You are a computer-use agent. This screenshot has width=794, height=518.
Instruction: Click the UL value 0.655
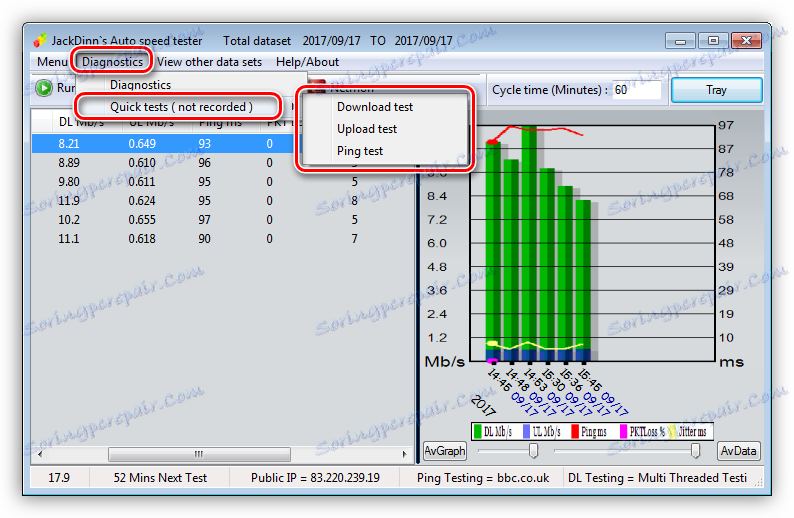pos(142,220)
